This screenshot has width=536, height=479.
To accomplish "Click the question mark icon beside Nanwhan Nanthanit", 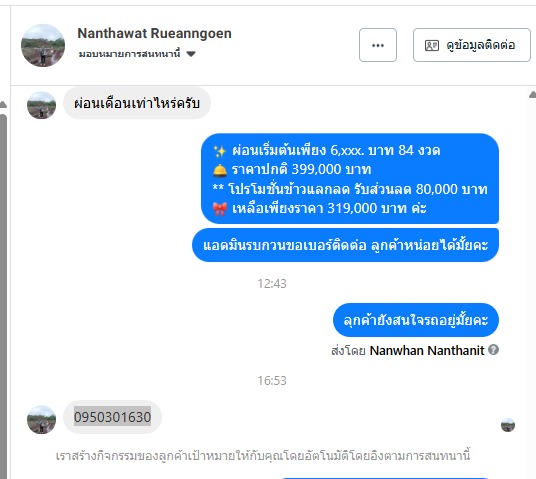I will [493, 349].
